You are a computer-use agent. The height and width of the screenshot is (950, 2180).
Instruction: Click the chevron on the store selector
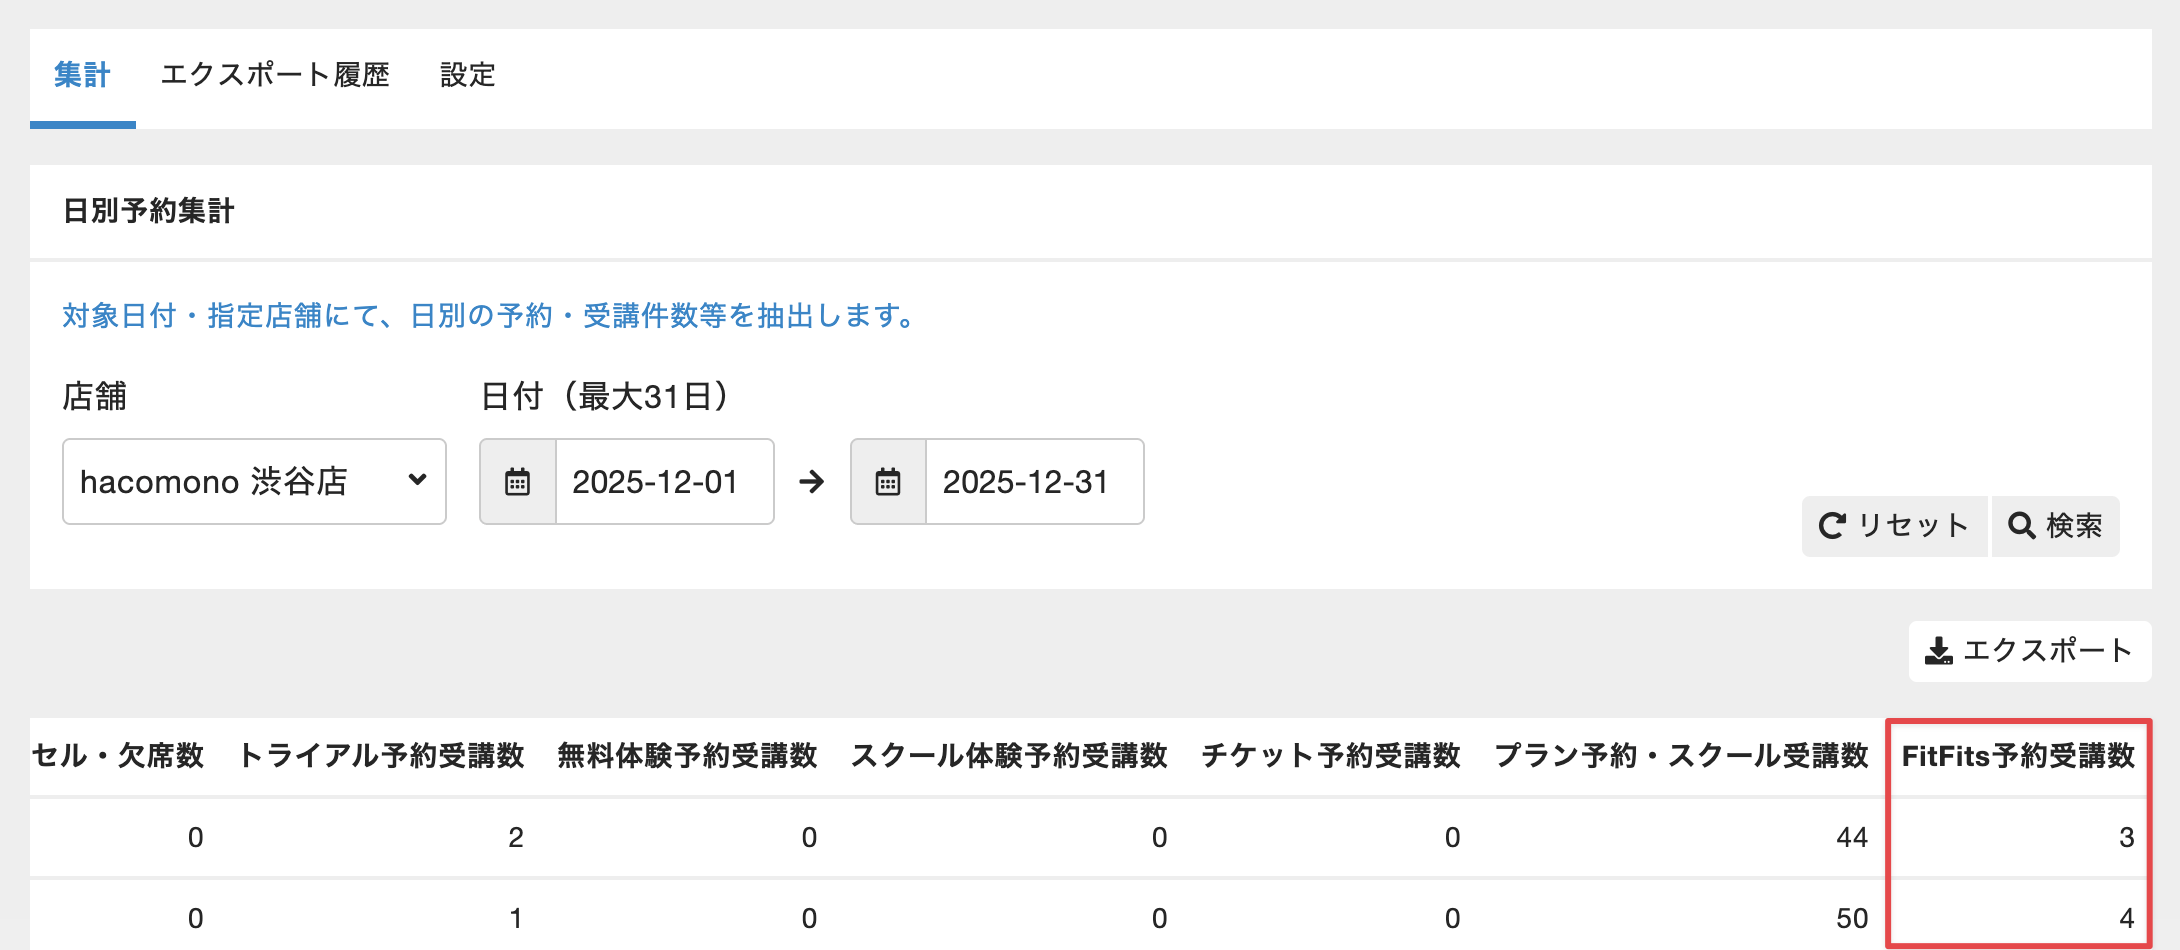click(420, 482)
